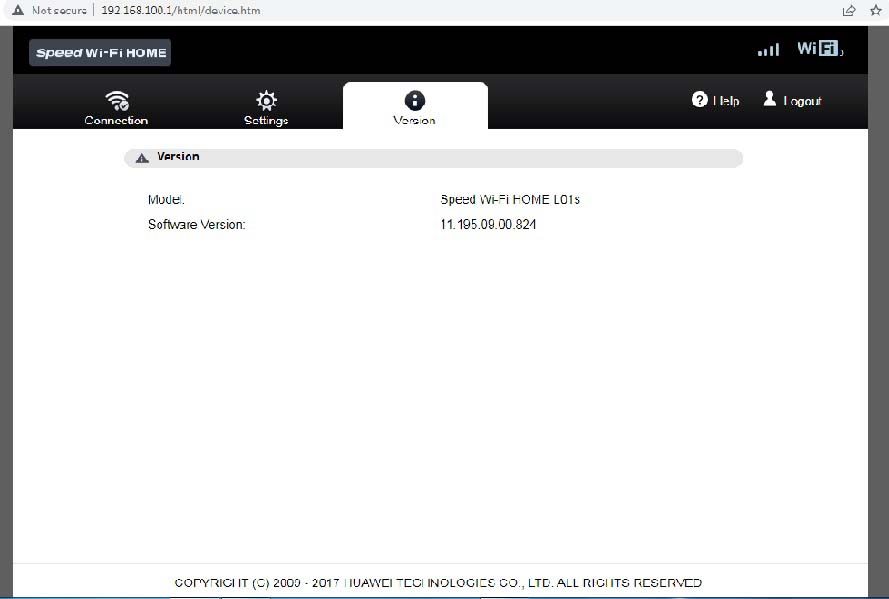
Task: Click the Version info icon
Action: (415, 100)
